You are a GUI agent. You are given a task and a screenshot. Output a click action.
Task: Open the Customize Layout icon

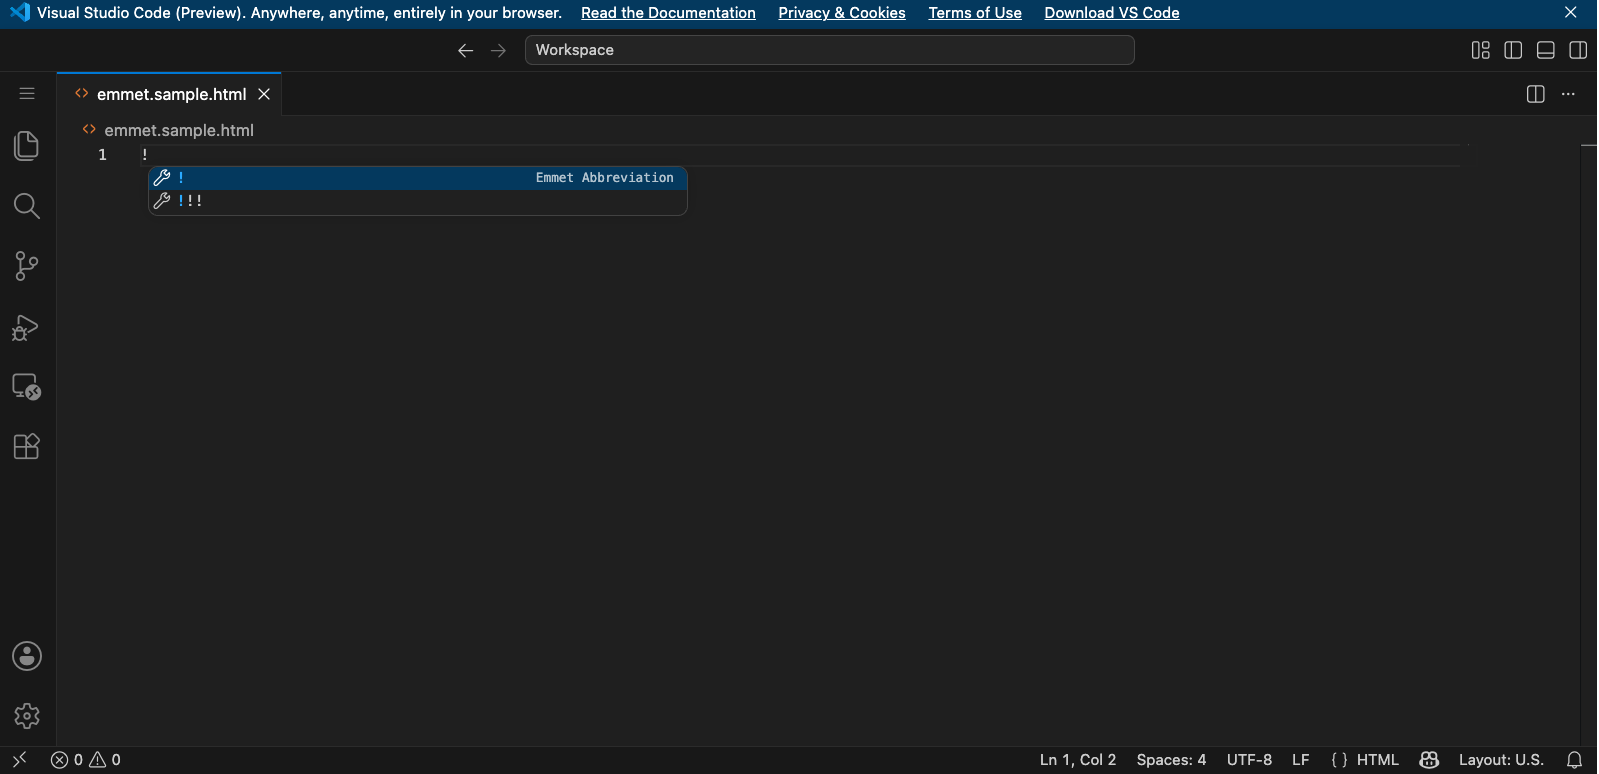[x=1481, y=50]
